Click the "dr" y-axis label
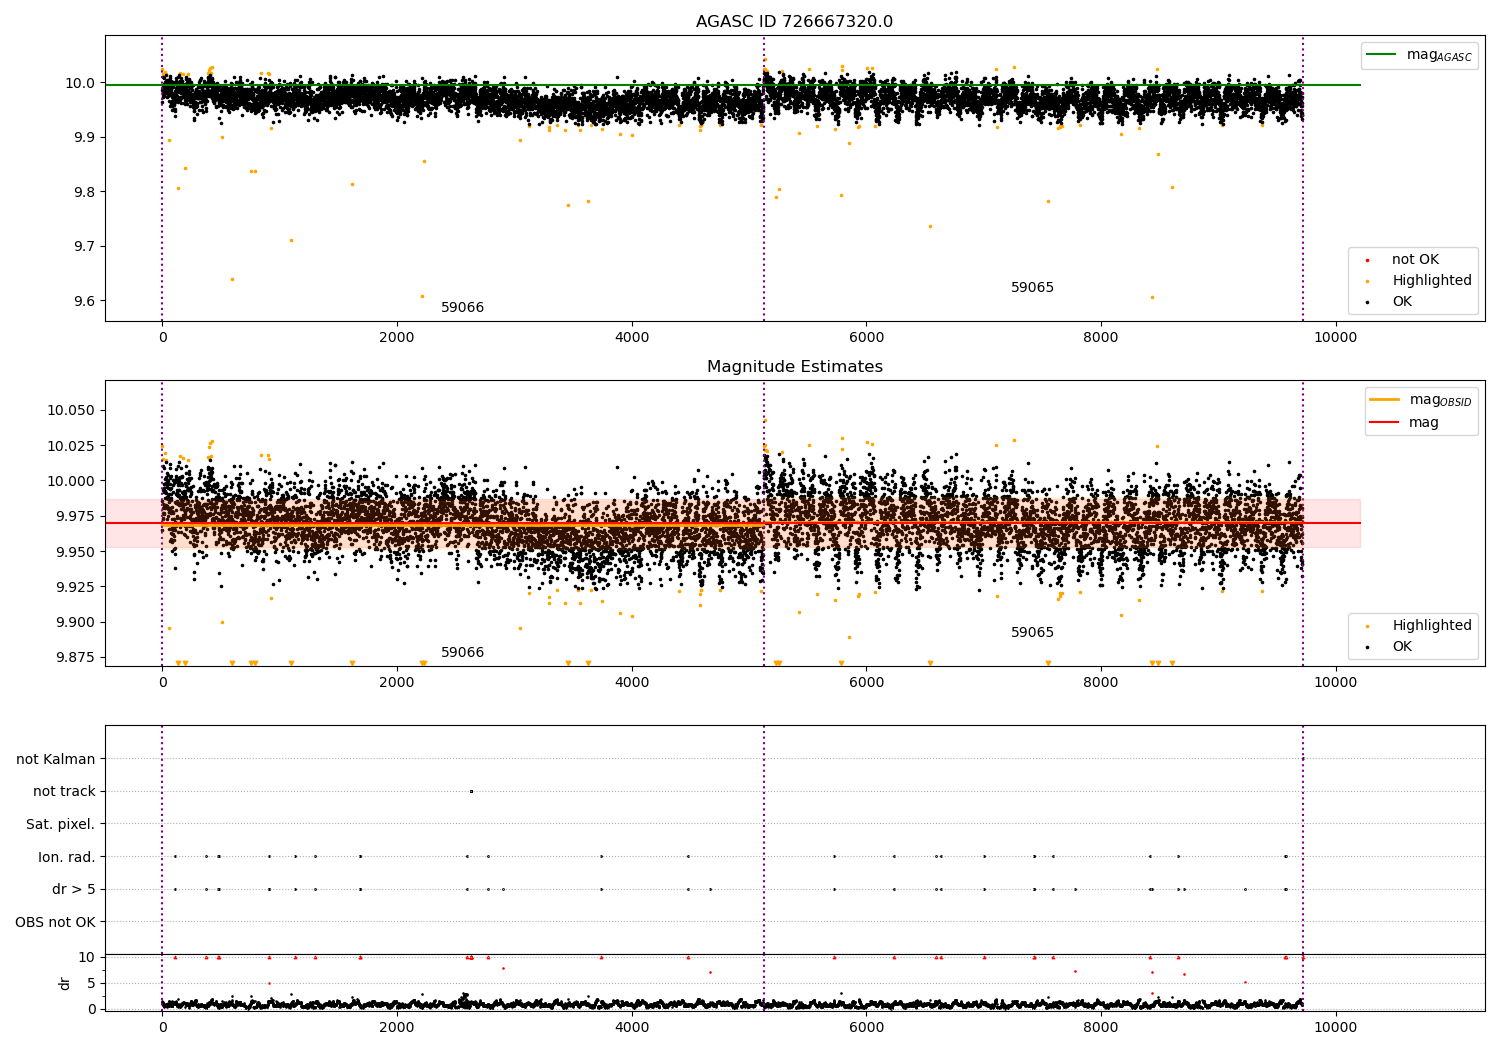Image resolution: width=1500 pixels, height=1050 pixels. (65, 983)
